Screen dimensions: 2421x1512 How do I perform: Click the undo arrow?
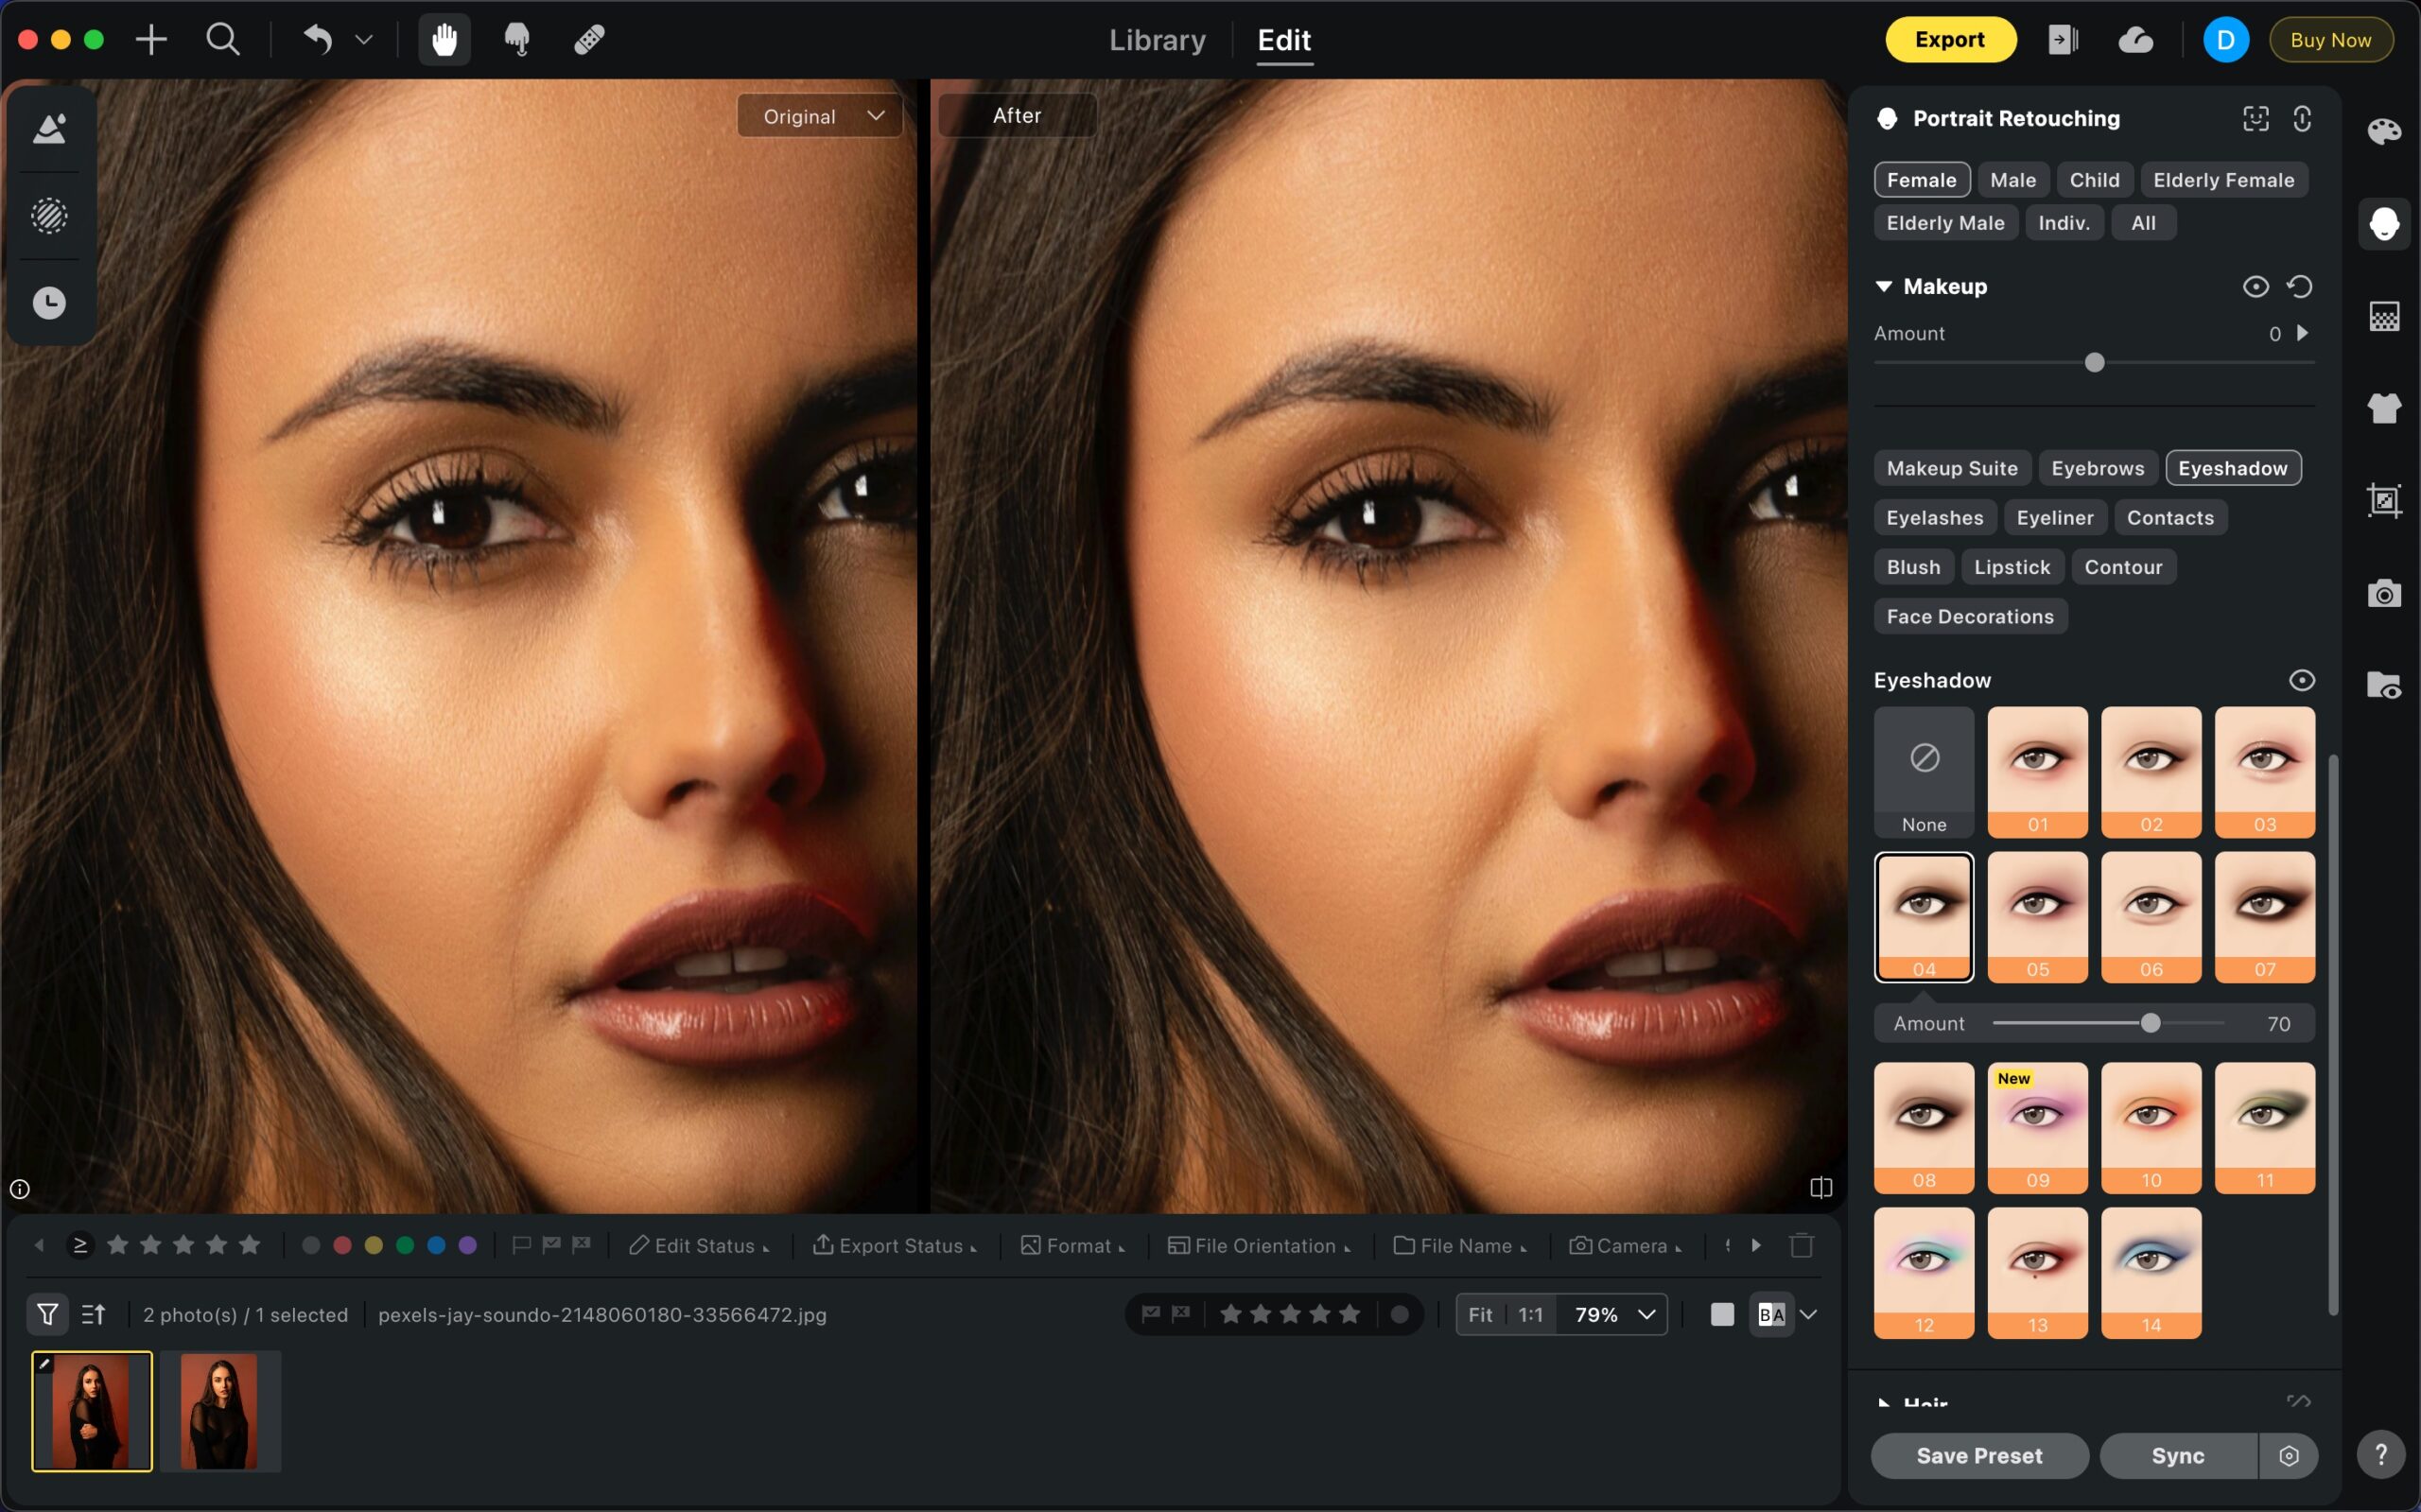click(x=318, y=40)
